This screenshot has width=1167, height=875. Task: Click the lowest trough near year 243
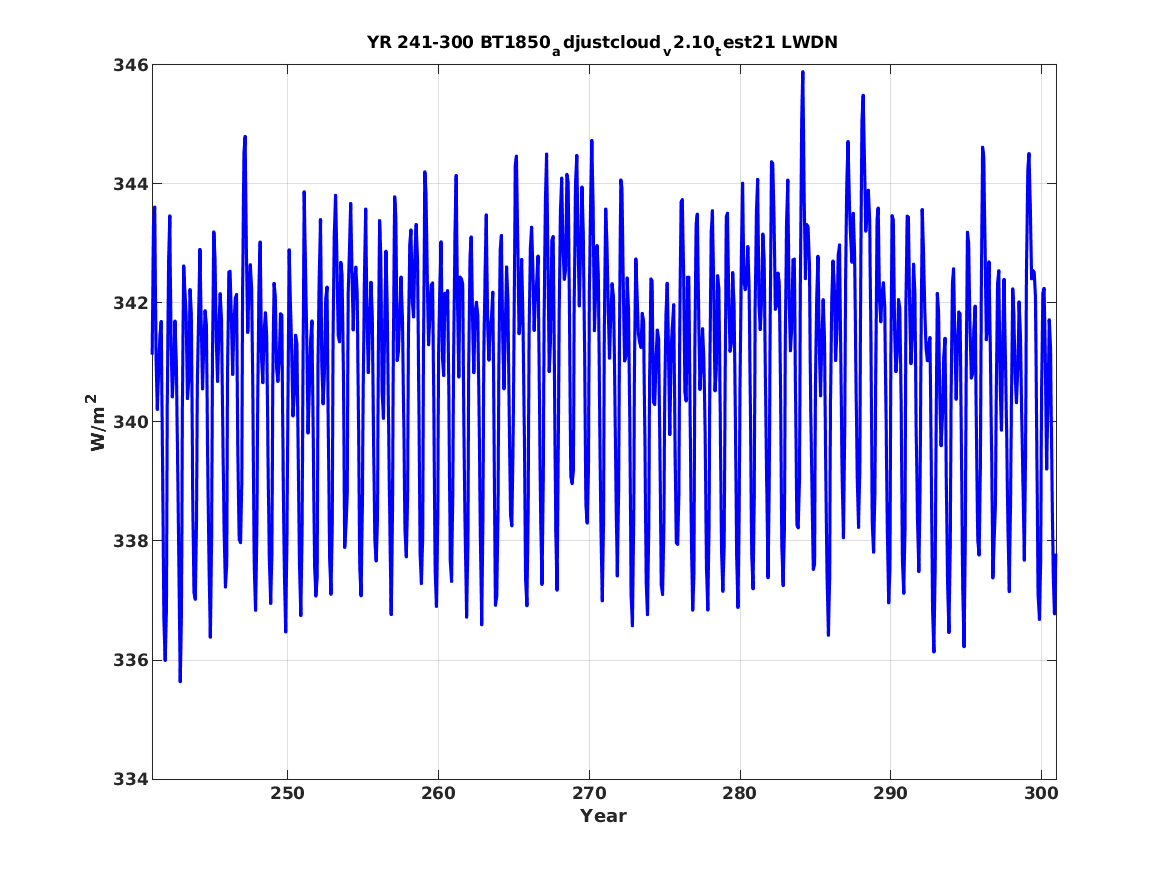click(x=180, y=680)
